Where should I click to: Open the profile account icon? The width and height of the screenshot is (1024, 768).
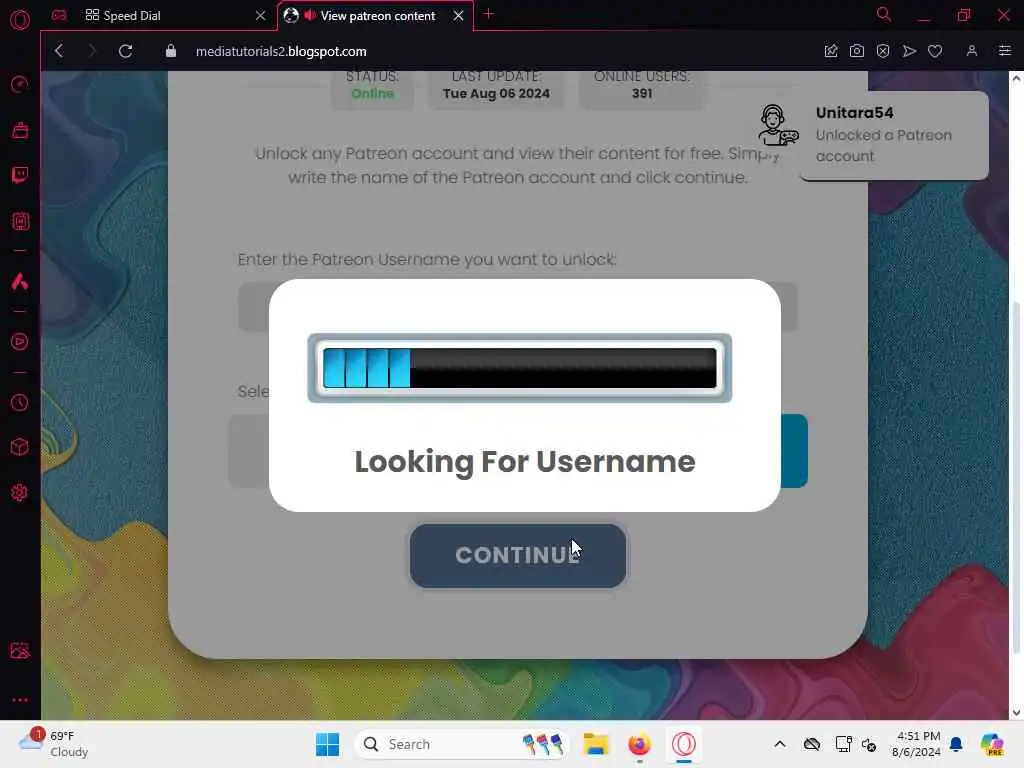coord(972,51)
